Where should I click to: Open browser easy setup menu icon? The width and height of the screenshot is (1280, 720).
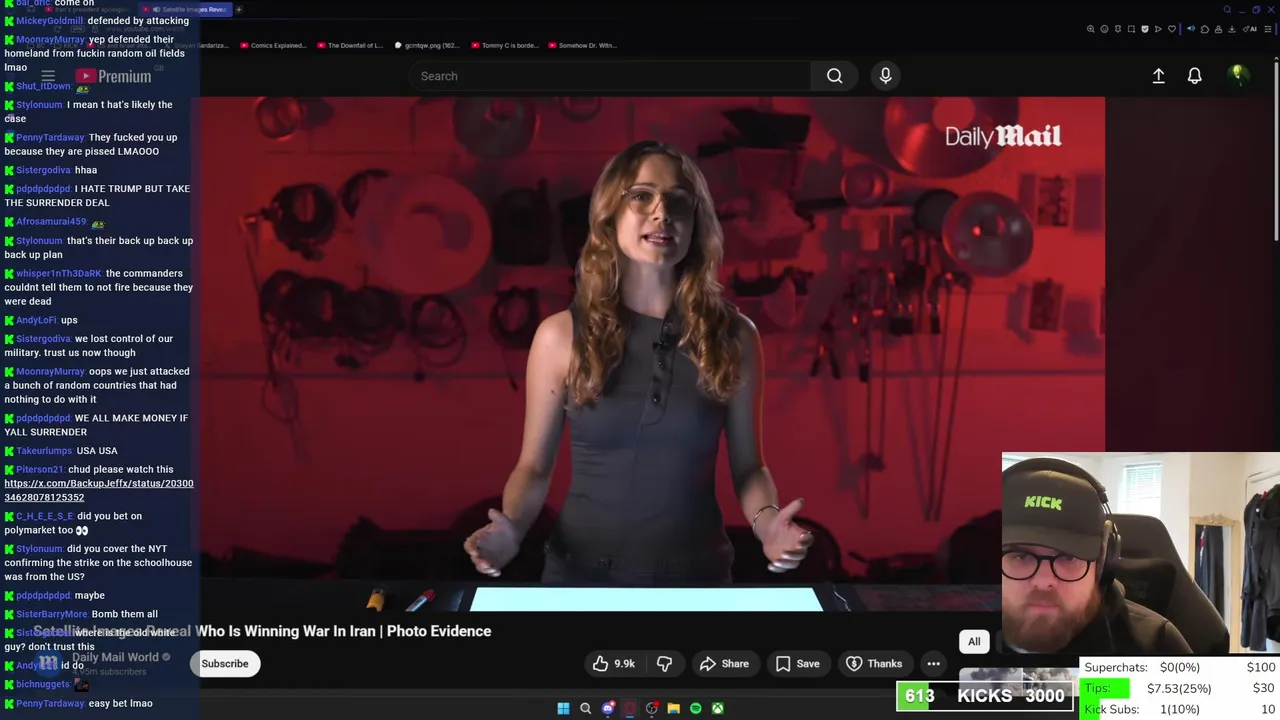click(1268, 29)
